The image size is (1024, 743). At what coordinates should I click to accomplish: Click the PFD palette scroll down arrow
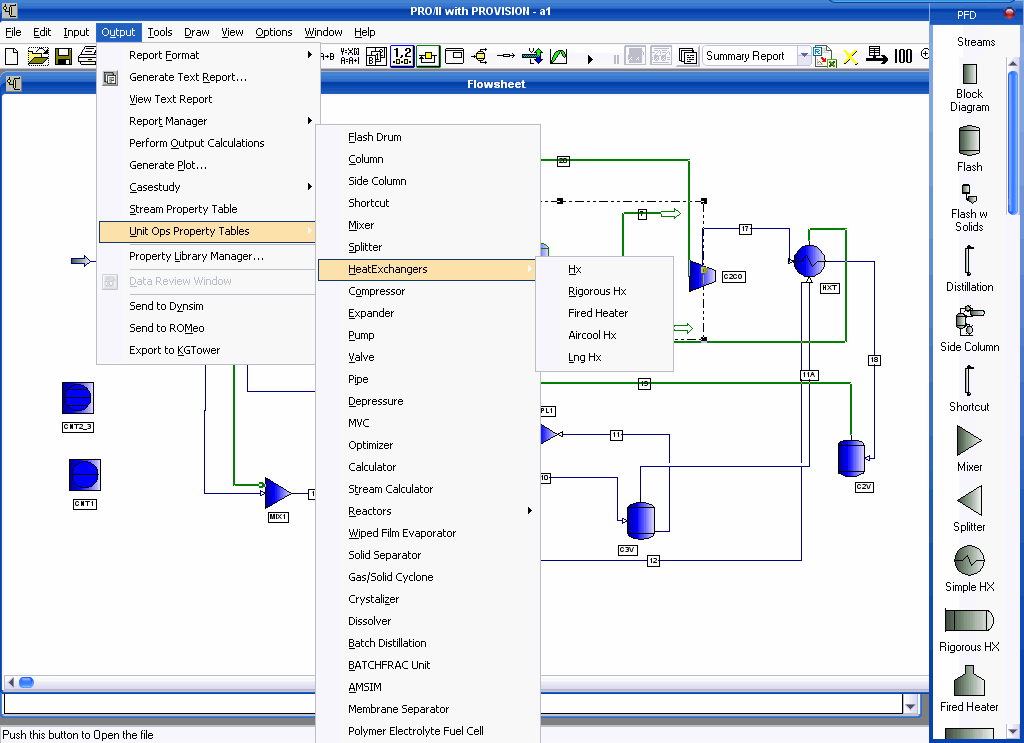coord(1013,731)
